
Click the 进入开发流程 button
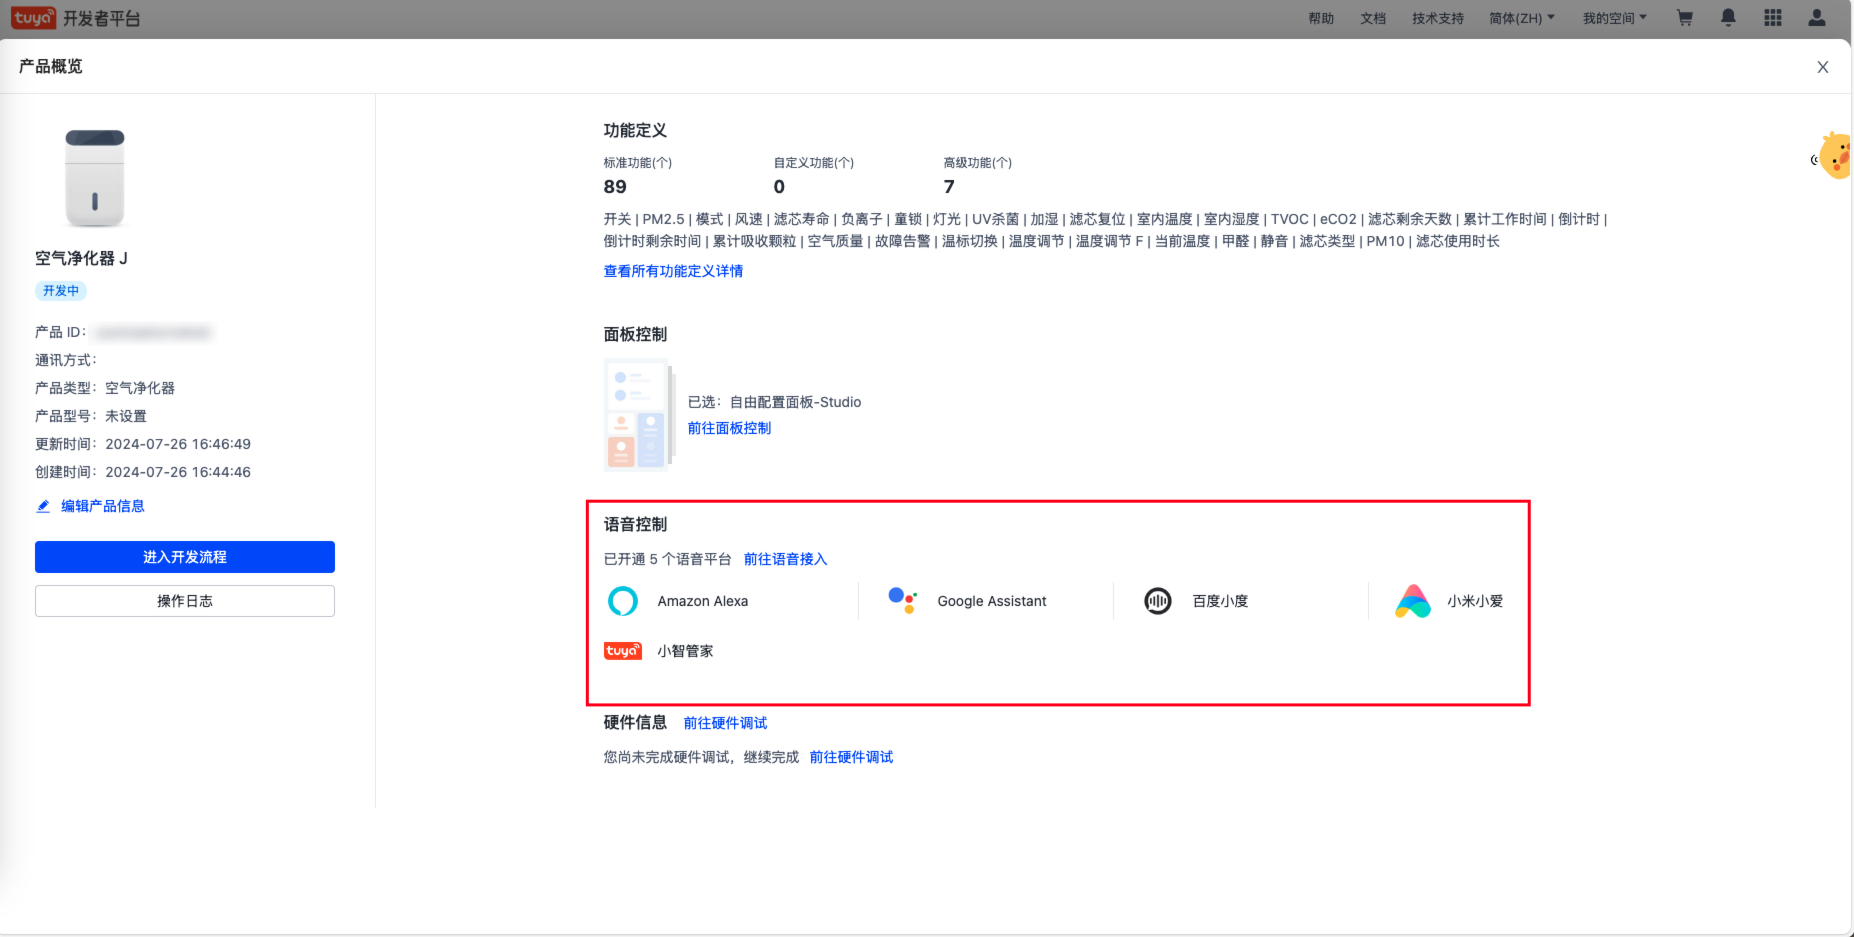185,557
